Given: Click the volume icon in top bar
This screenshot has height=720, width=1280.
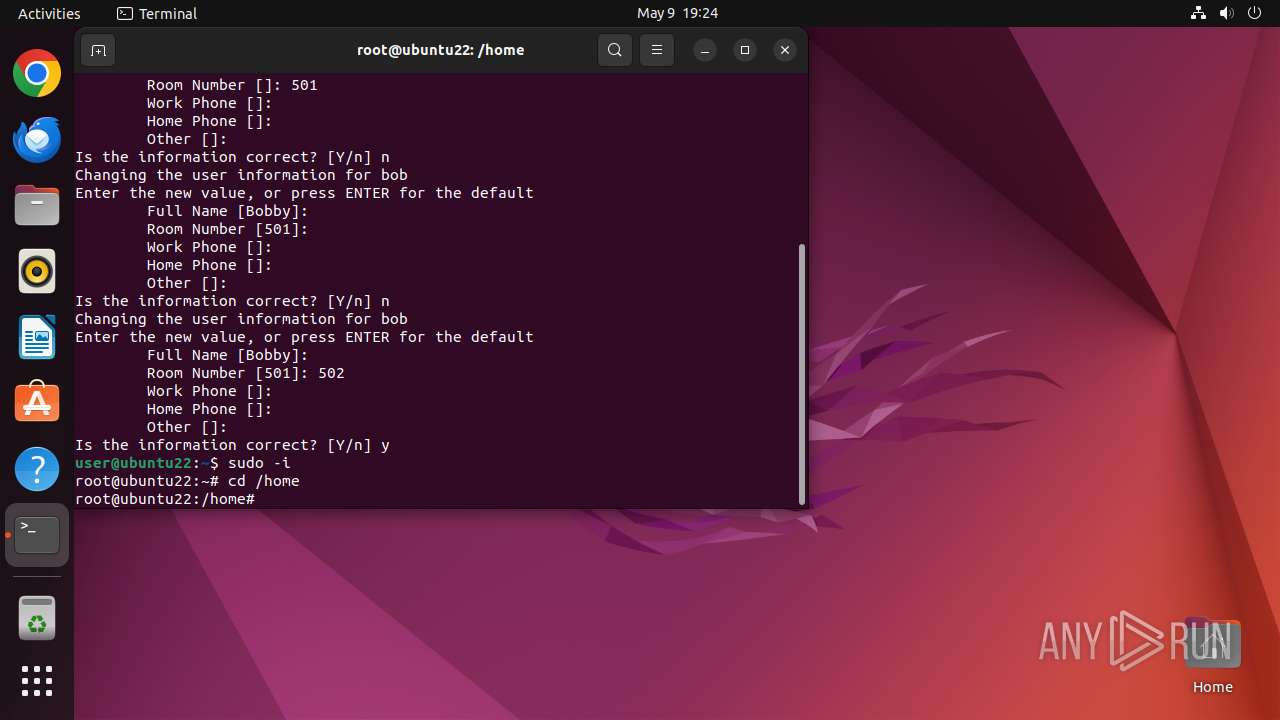Looking at the screenshot, I should pyautogui.click(x=1227, y=13).
